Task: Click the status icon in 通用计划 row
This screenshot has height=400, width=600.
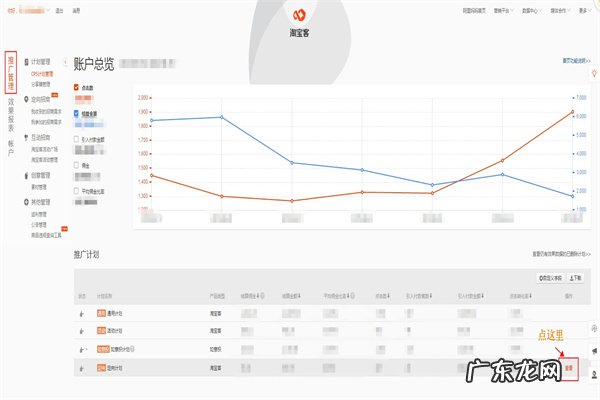Action: coord(82,313)
